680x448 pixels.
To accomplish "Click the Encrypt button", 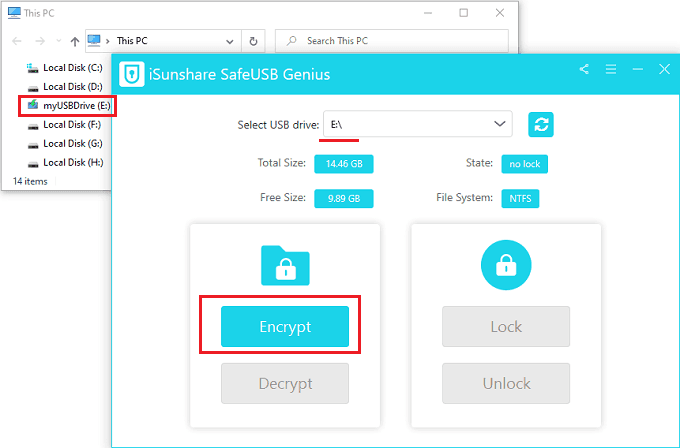I will [x=285, y=327].
